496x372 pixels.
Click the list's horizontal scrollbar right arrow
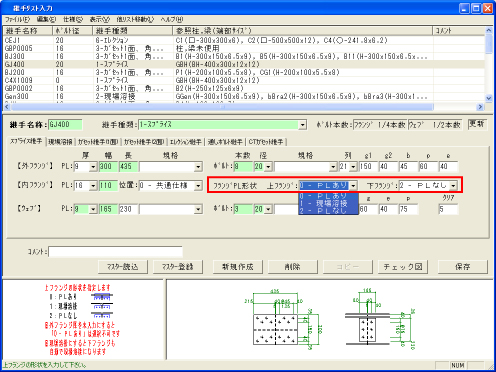[480, 107]
